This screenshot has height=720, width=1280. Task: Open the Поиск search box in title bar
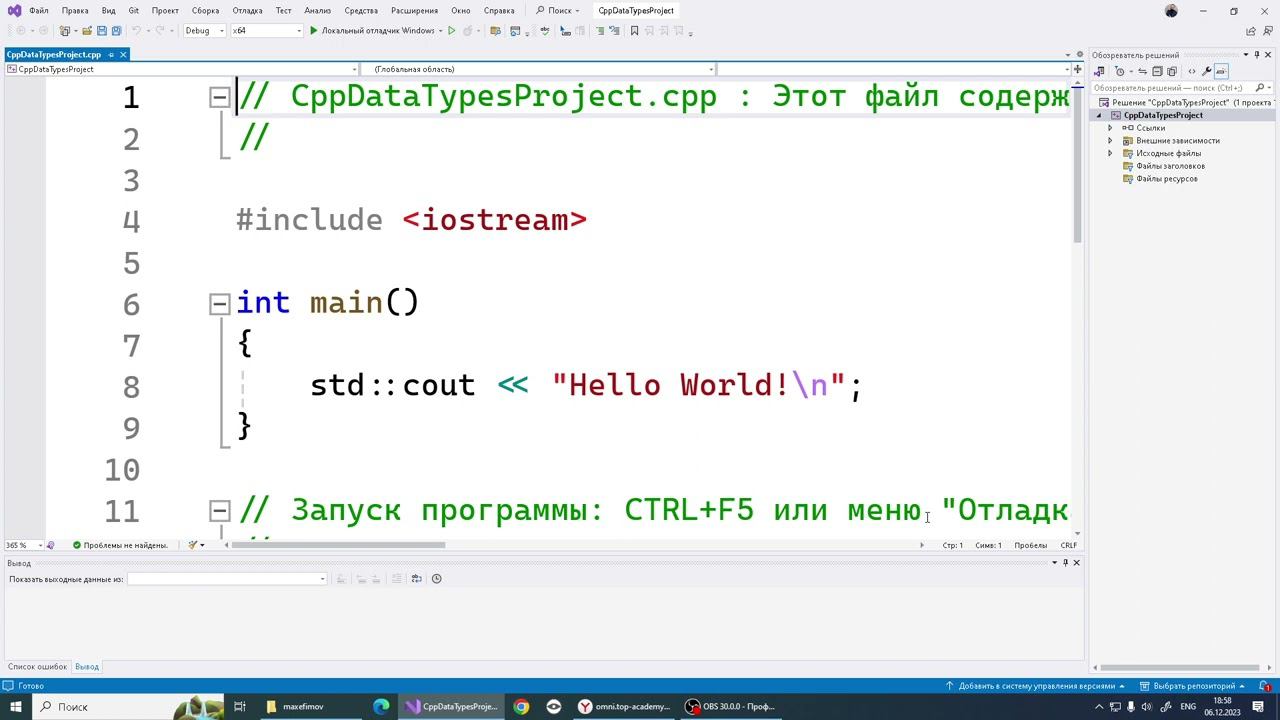click(x=558, y=11)
